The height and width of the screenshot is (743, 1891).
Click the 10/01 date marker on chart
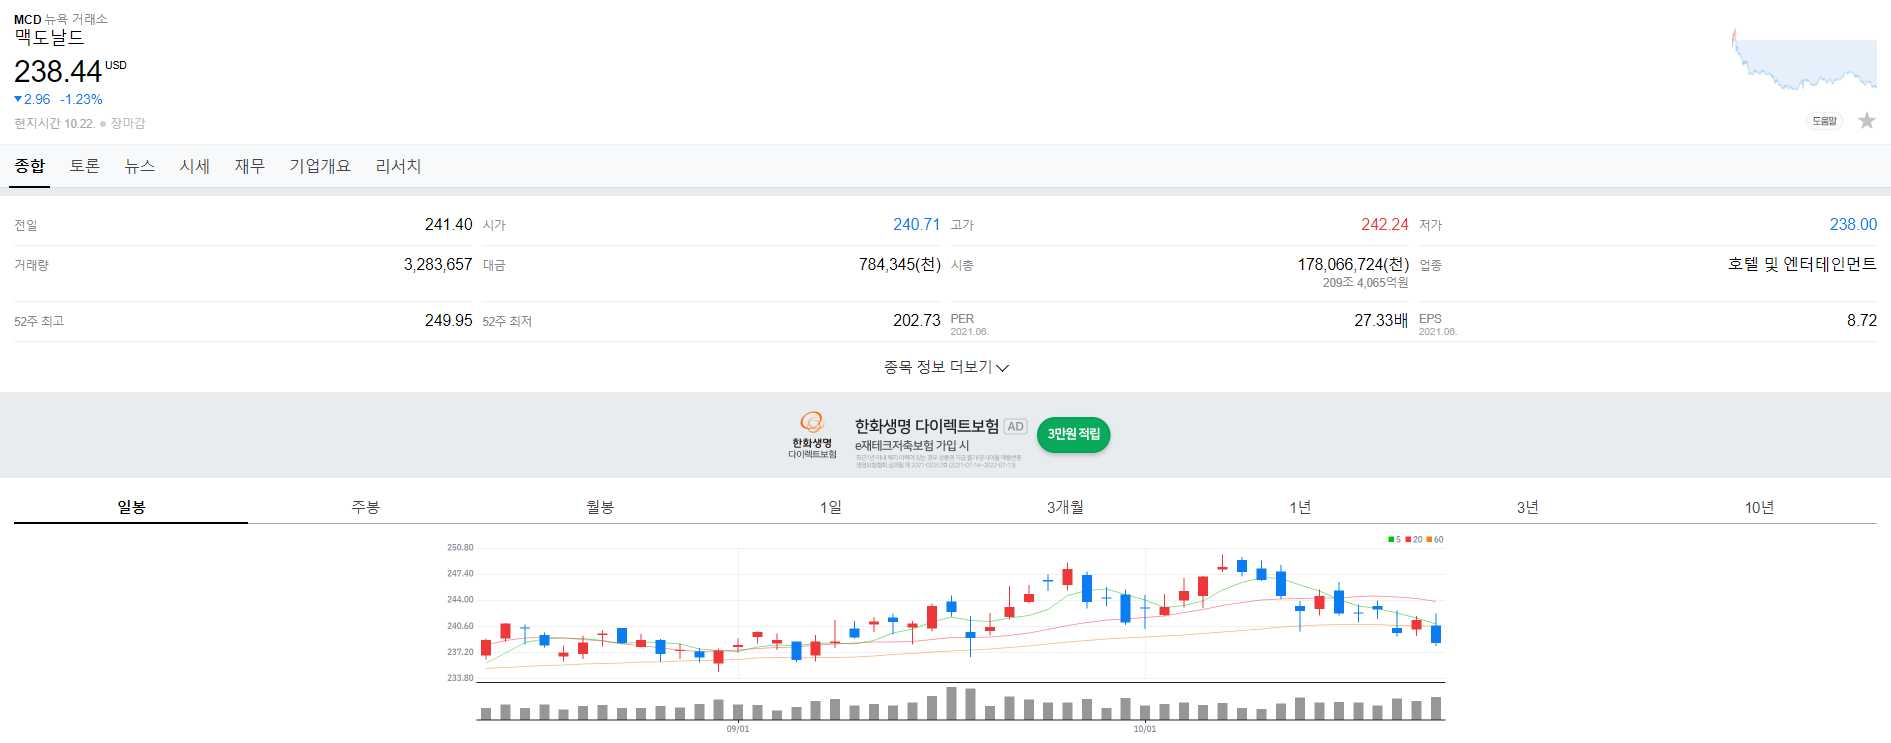pos(1145,729)
